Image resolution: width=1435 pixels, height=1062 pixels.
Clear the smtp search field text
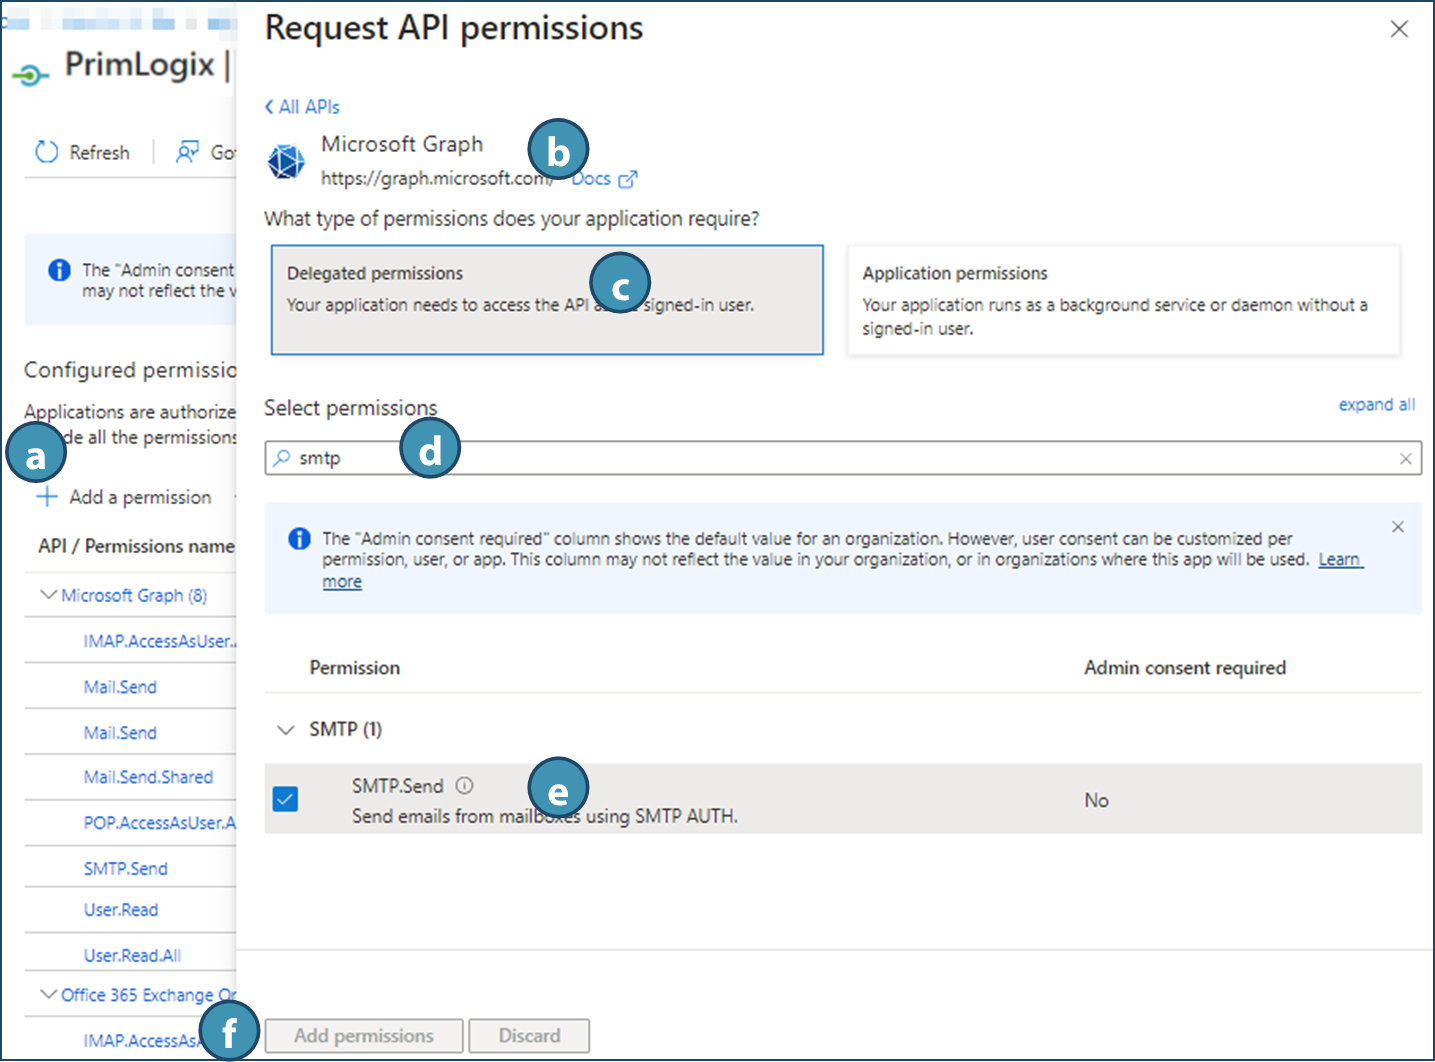(1405, 459)
